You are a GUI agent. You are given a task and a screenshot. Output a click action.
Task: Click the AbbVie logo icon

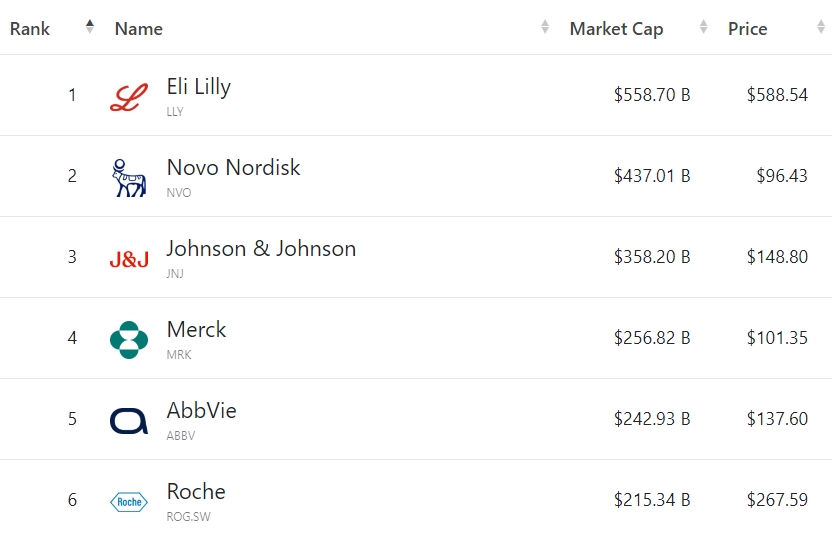(128, 420)
